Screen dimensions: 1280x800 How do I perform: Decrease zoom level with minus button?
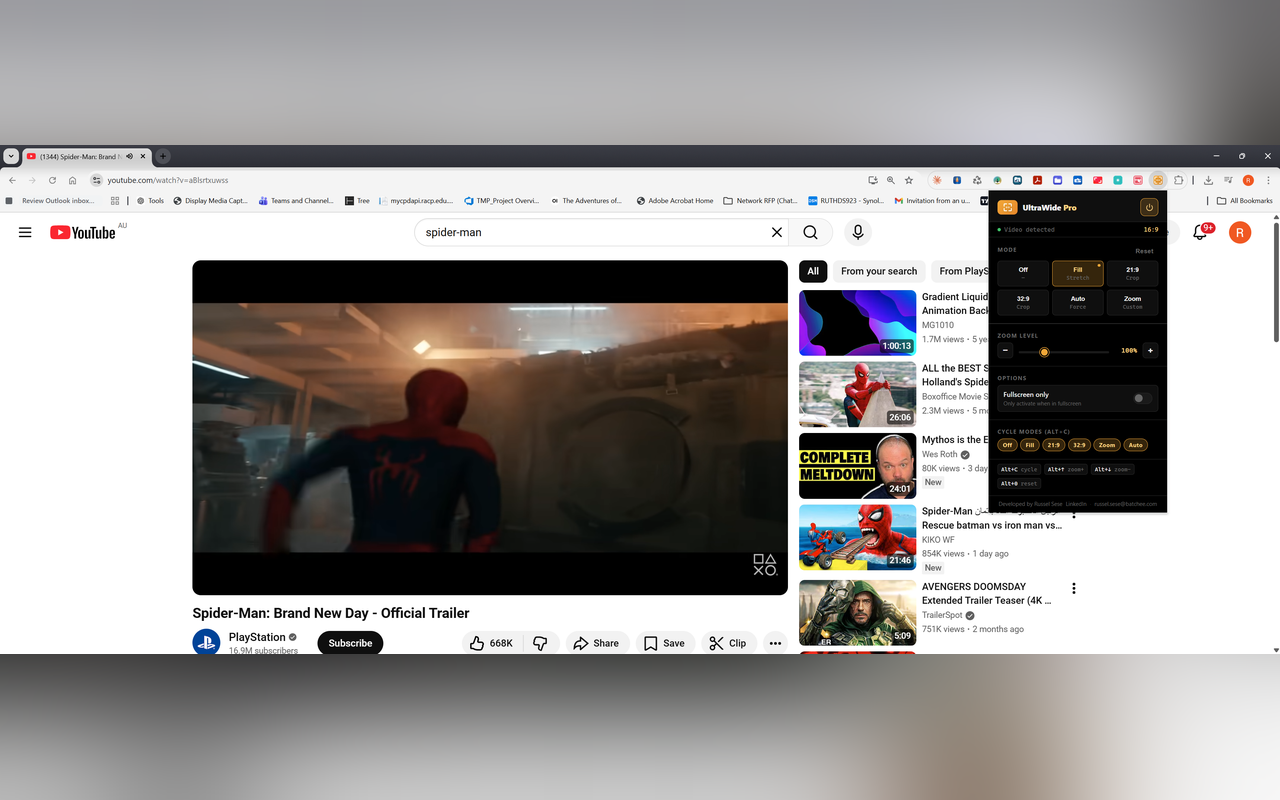coord(1005,351)
